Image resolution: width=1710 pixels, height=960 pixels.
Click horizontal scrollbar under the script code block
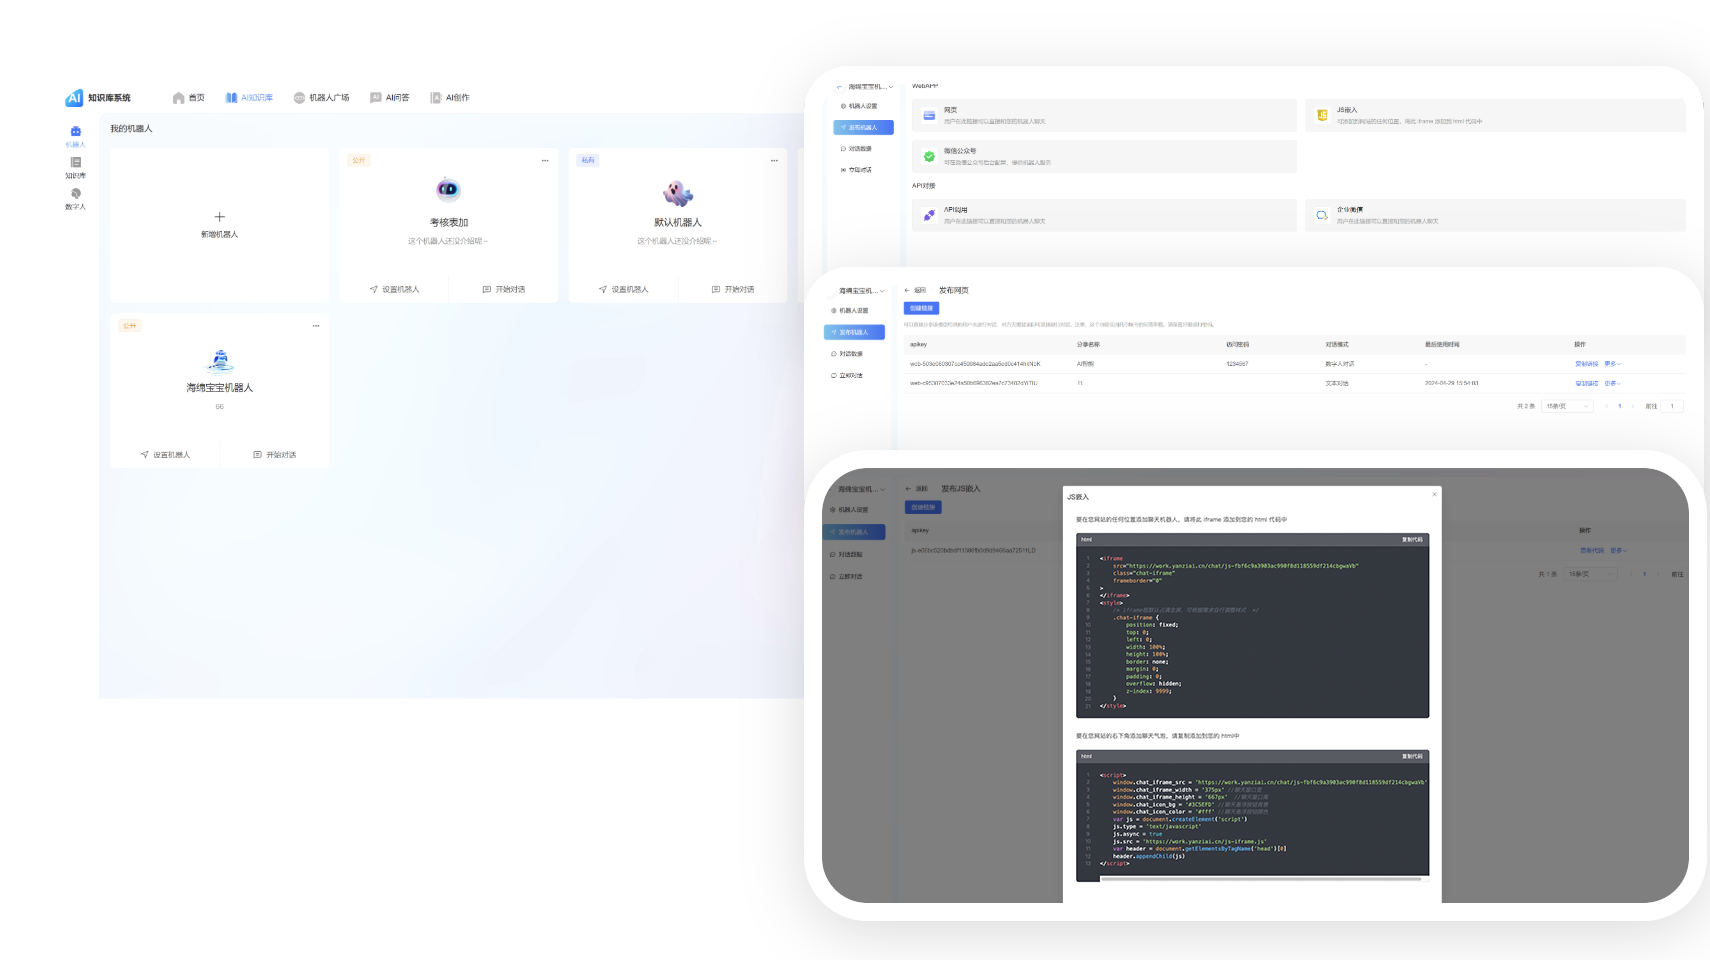click(x=1260, y=879)
